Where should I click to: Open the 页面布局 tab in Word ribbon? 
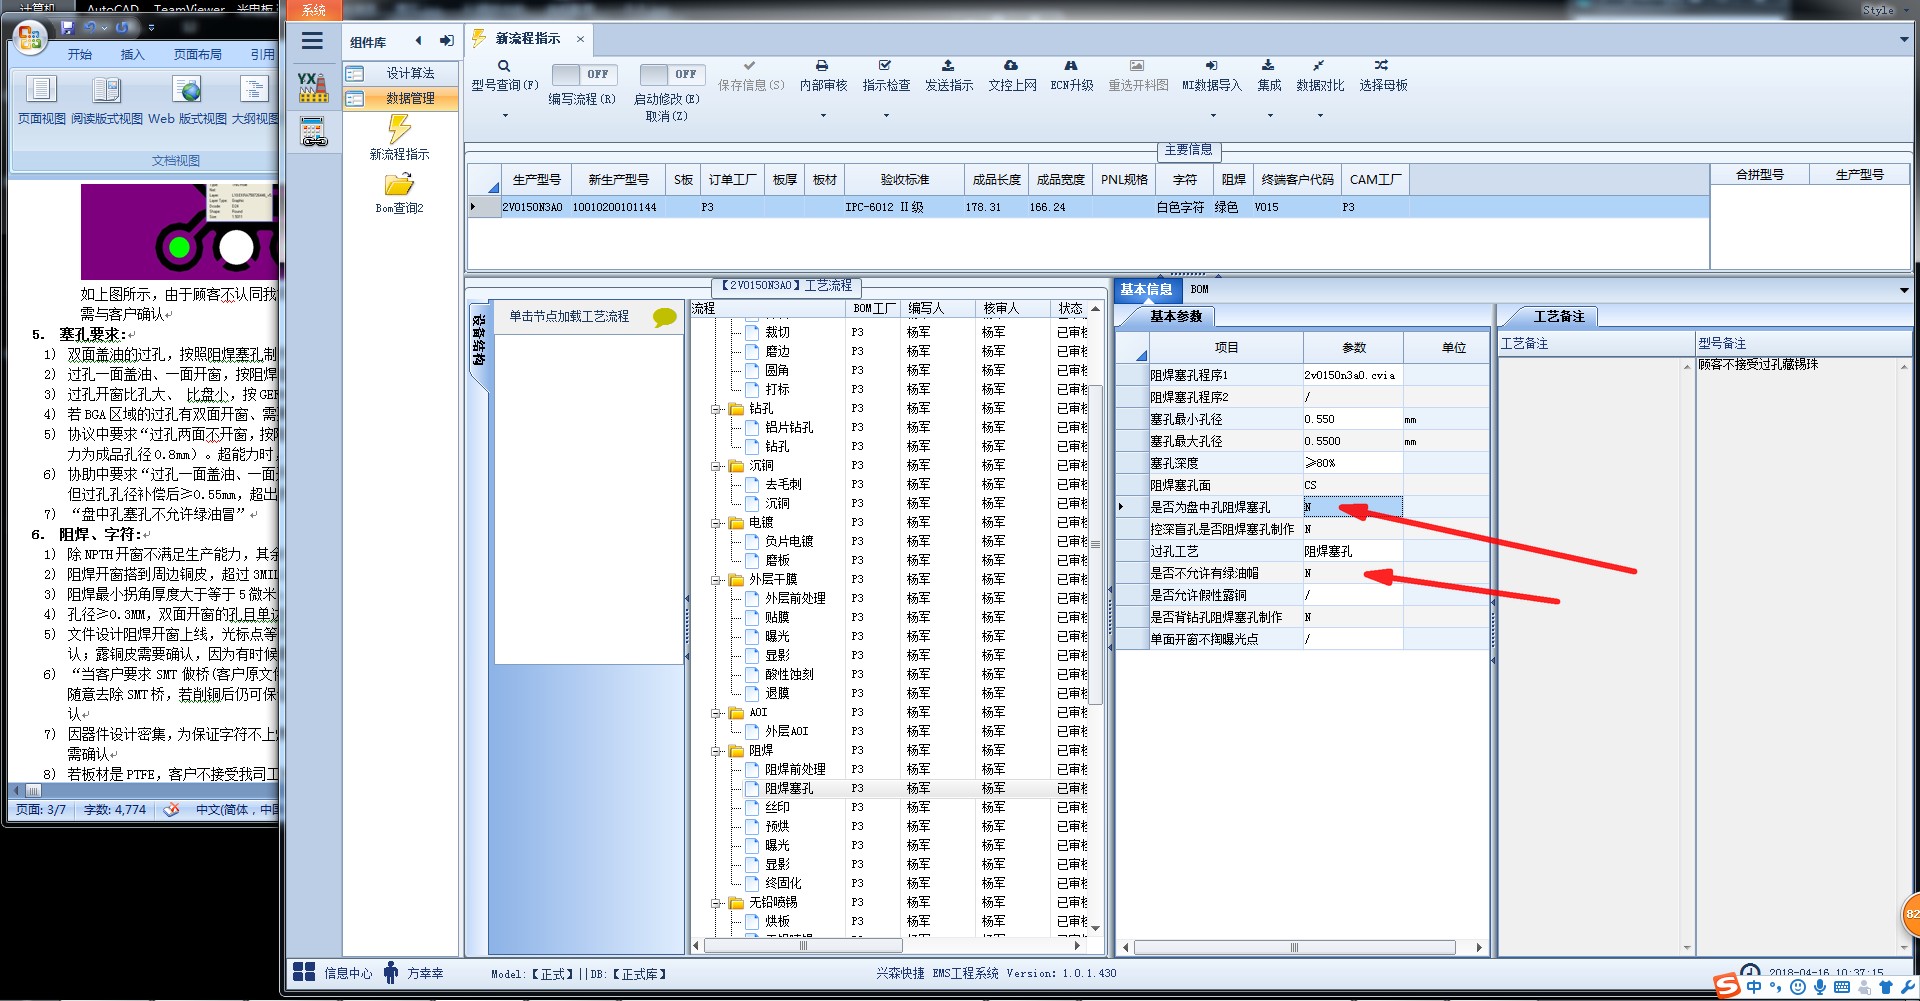(x=198, y=55)
